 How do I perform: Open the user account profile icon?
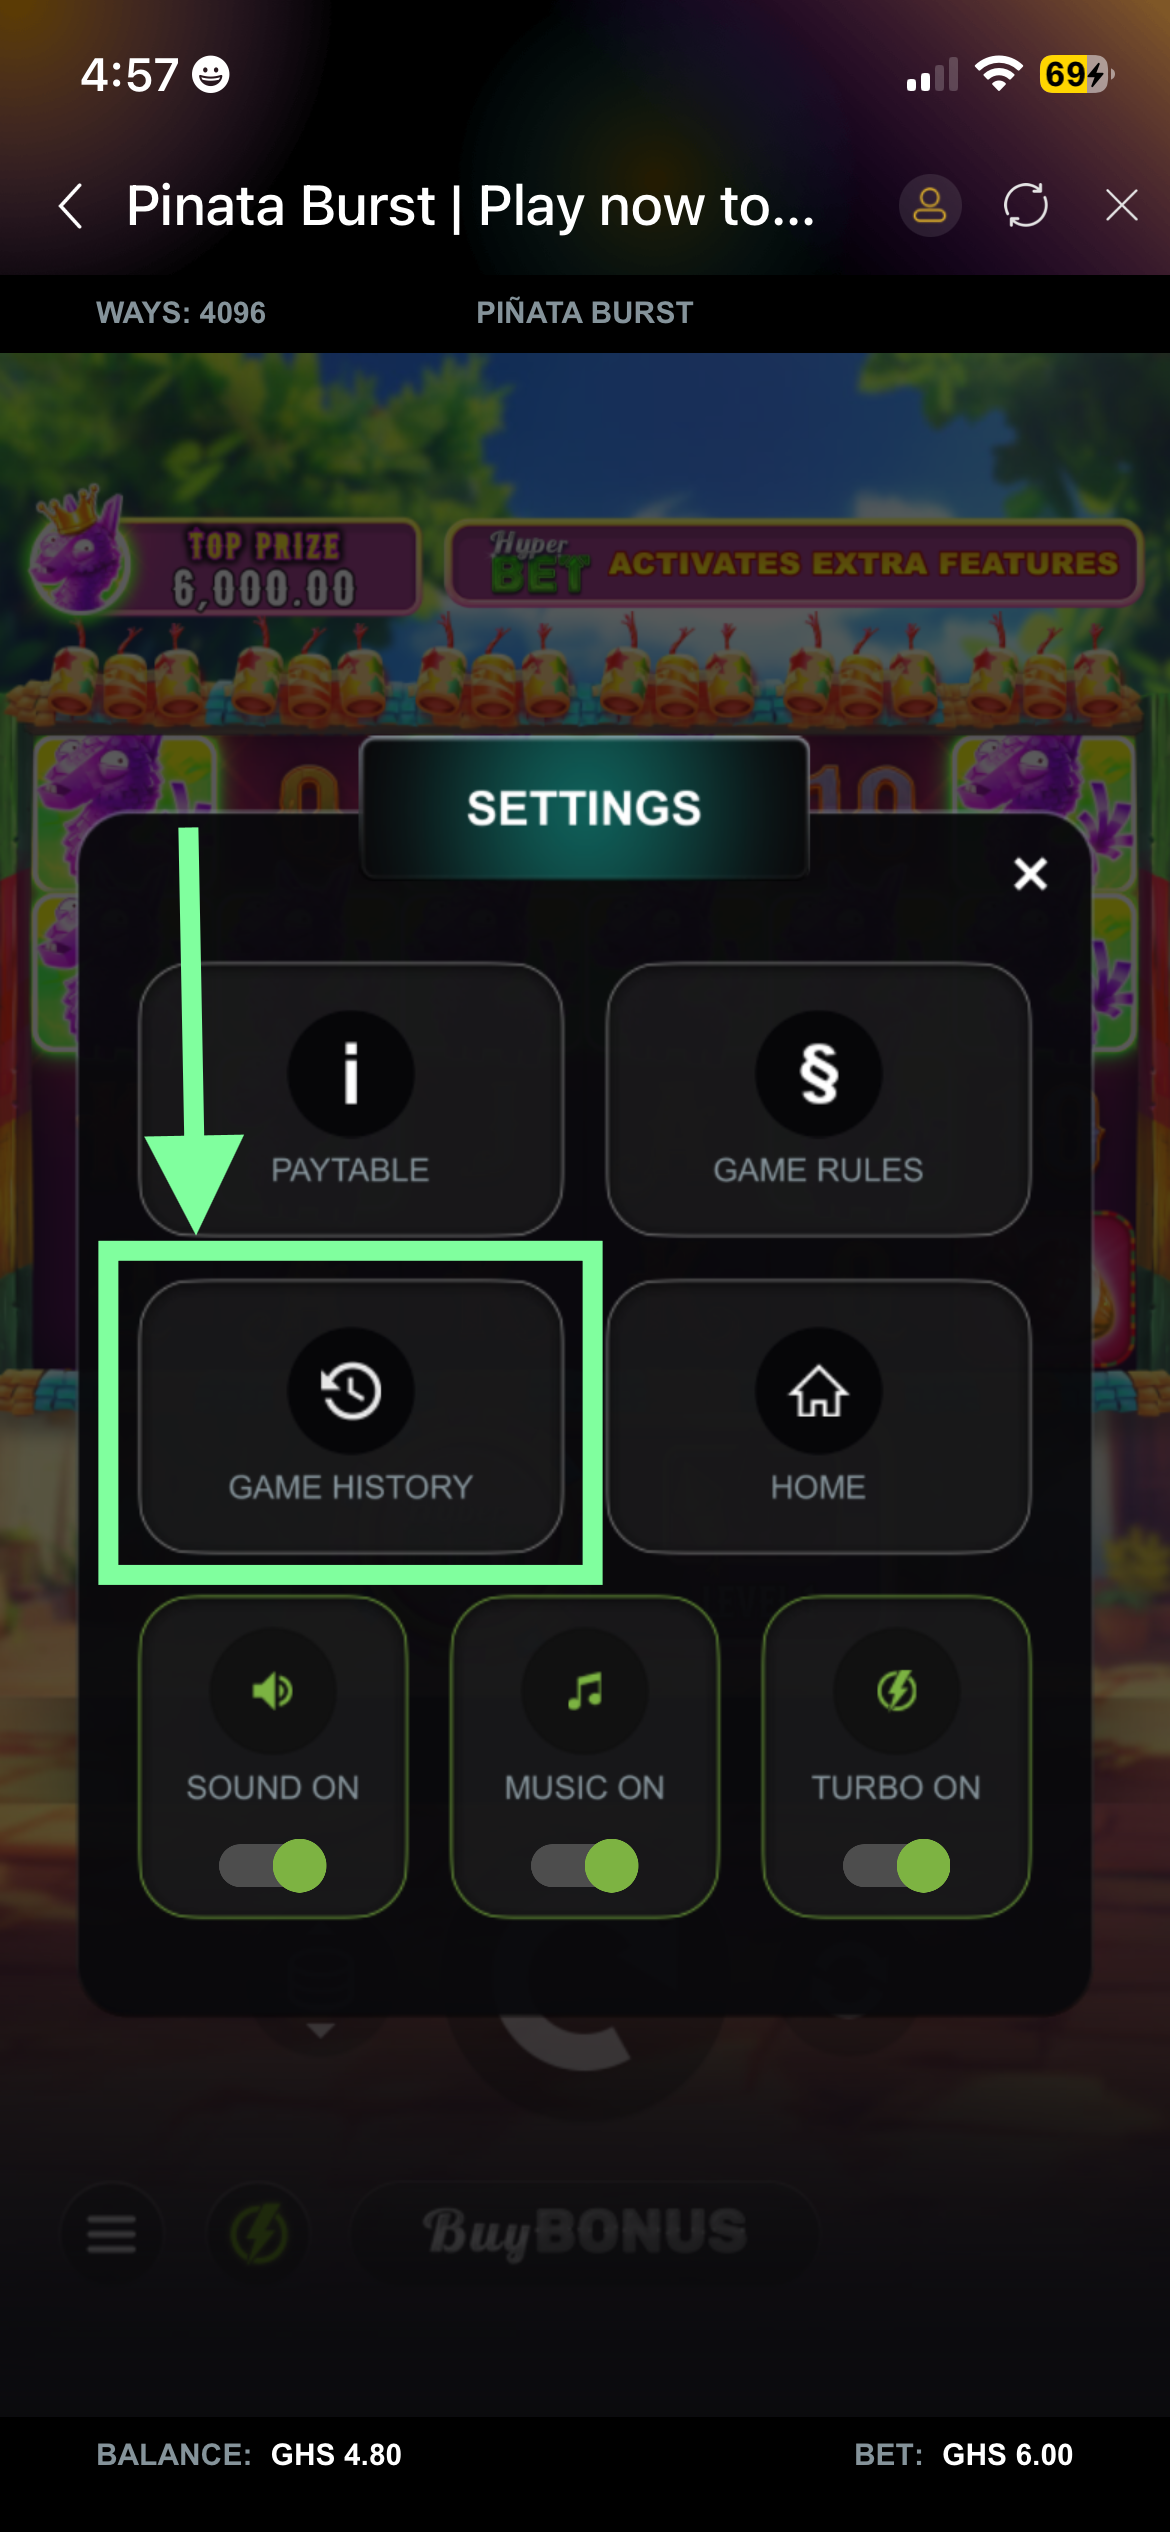pyautogui.click(x=930, y=206)
